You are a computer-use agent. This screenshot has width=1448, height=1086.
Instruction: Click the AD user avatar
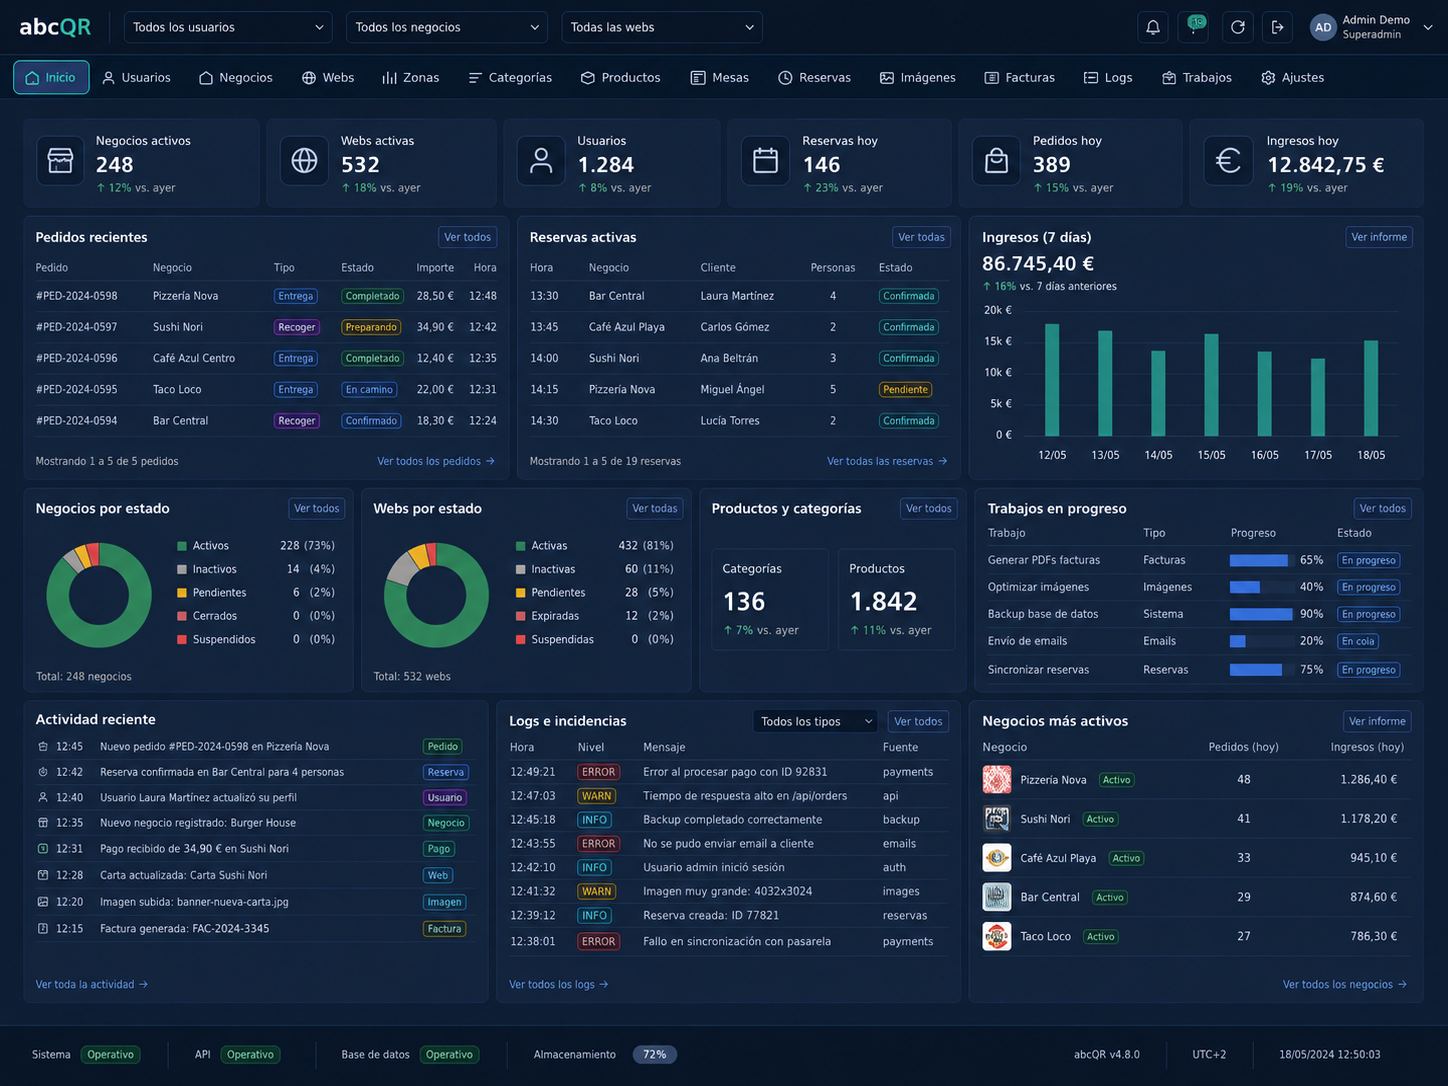(x=1323, y=27)
